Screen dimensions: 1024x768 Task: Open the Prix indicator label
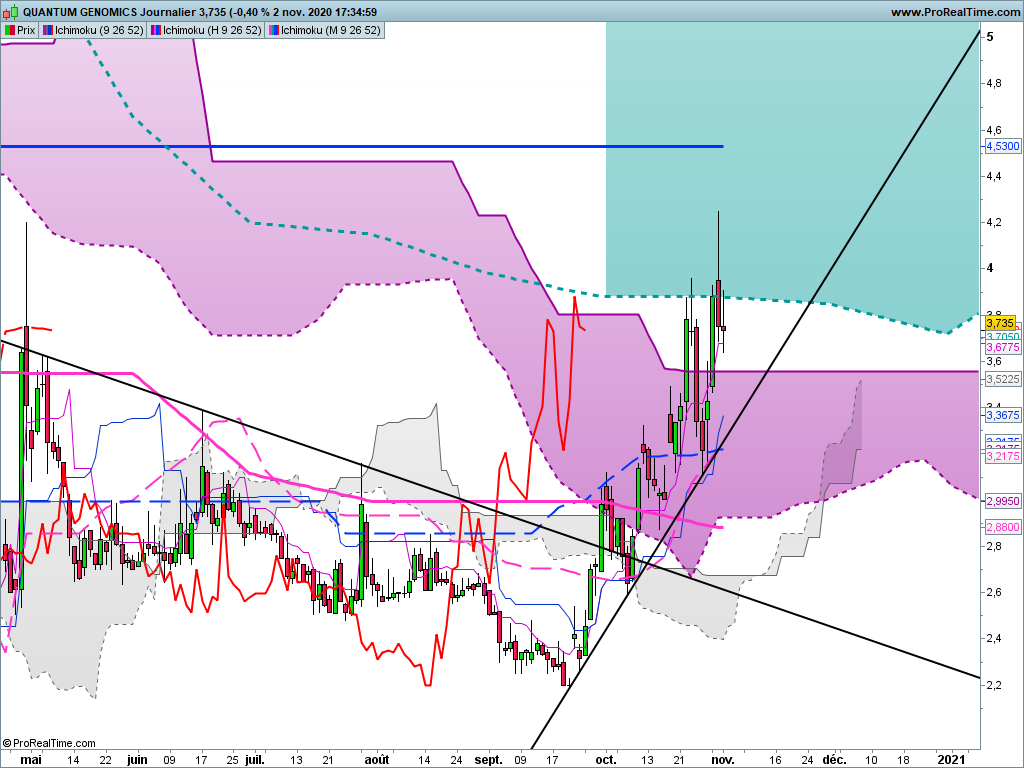click(20, 30)
